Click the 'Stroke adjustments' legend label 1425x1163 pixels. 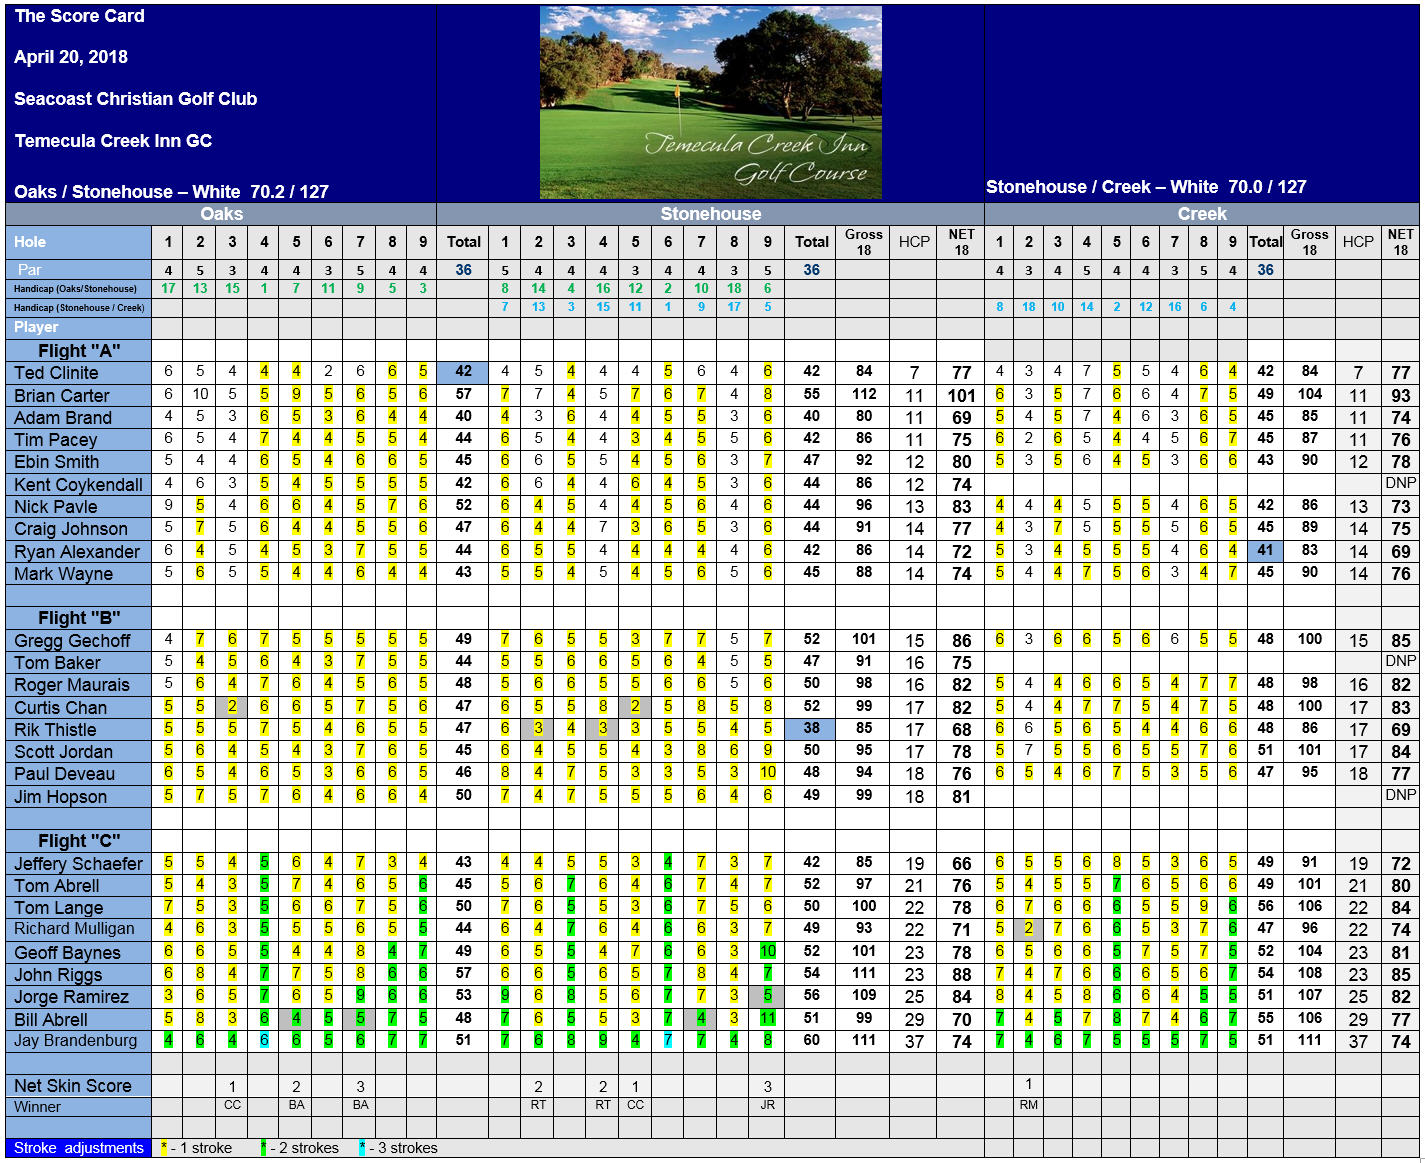coord(79,1148)
